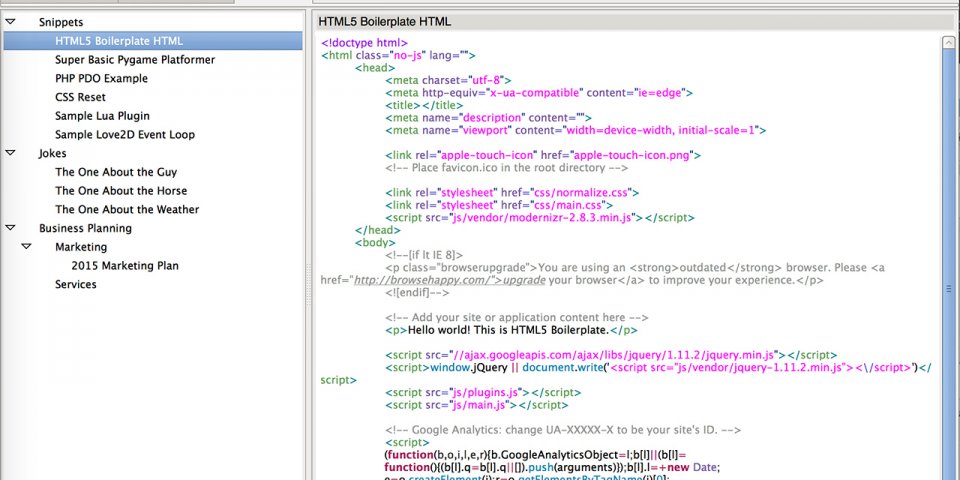Click the meta charset utf-8 line
The width and height of the screenshot is (960, 480).
point(448,80)
